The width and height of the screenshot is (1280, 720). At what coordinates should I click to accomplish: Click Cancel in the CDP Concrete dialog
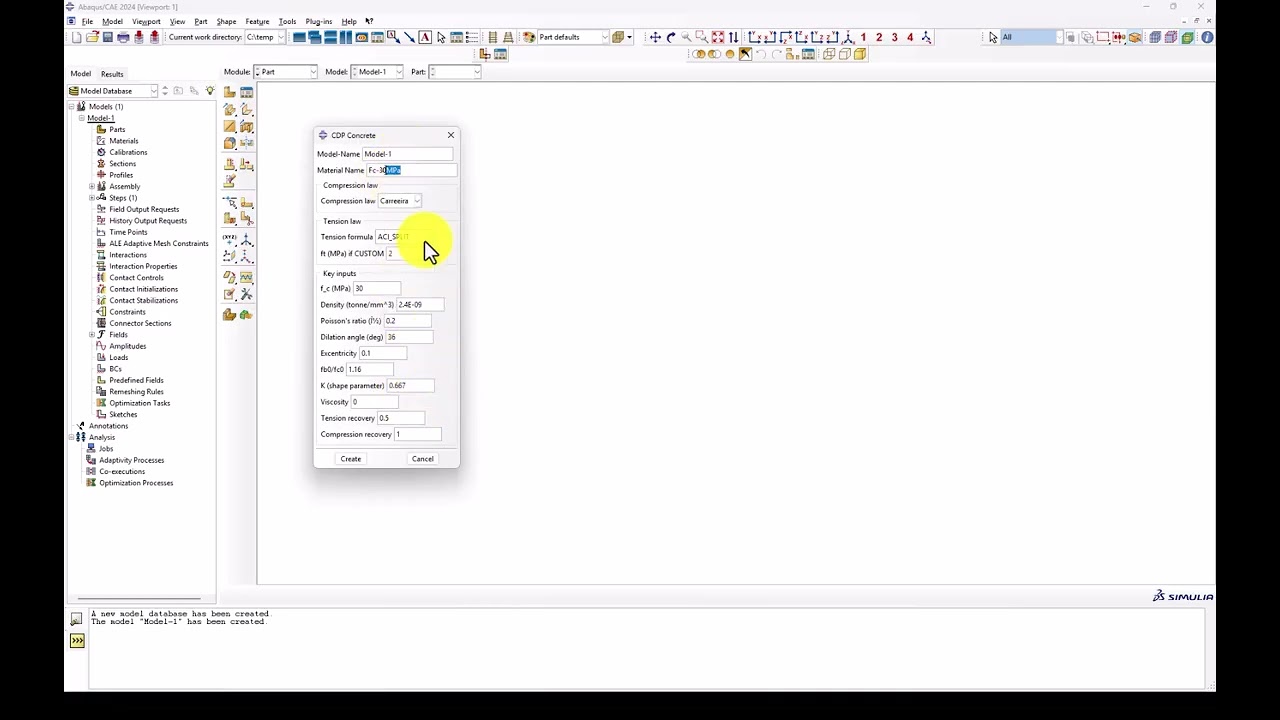[x=423, y=459]
